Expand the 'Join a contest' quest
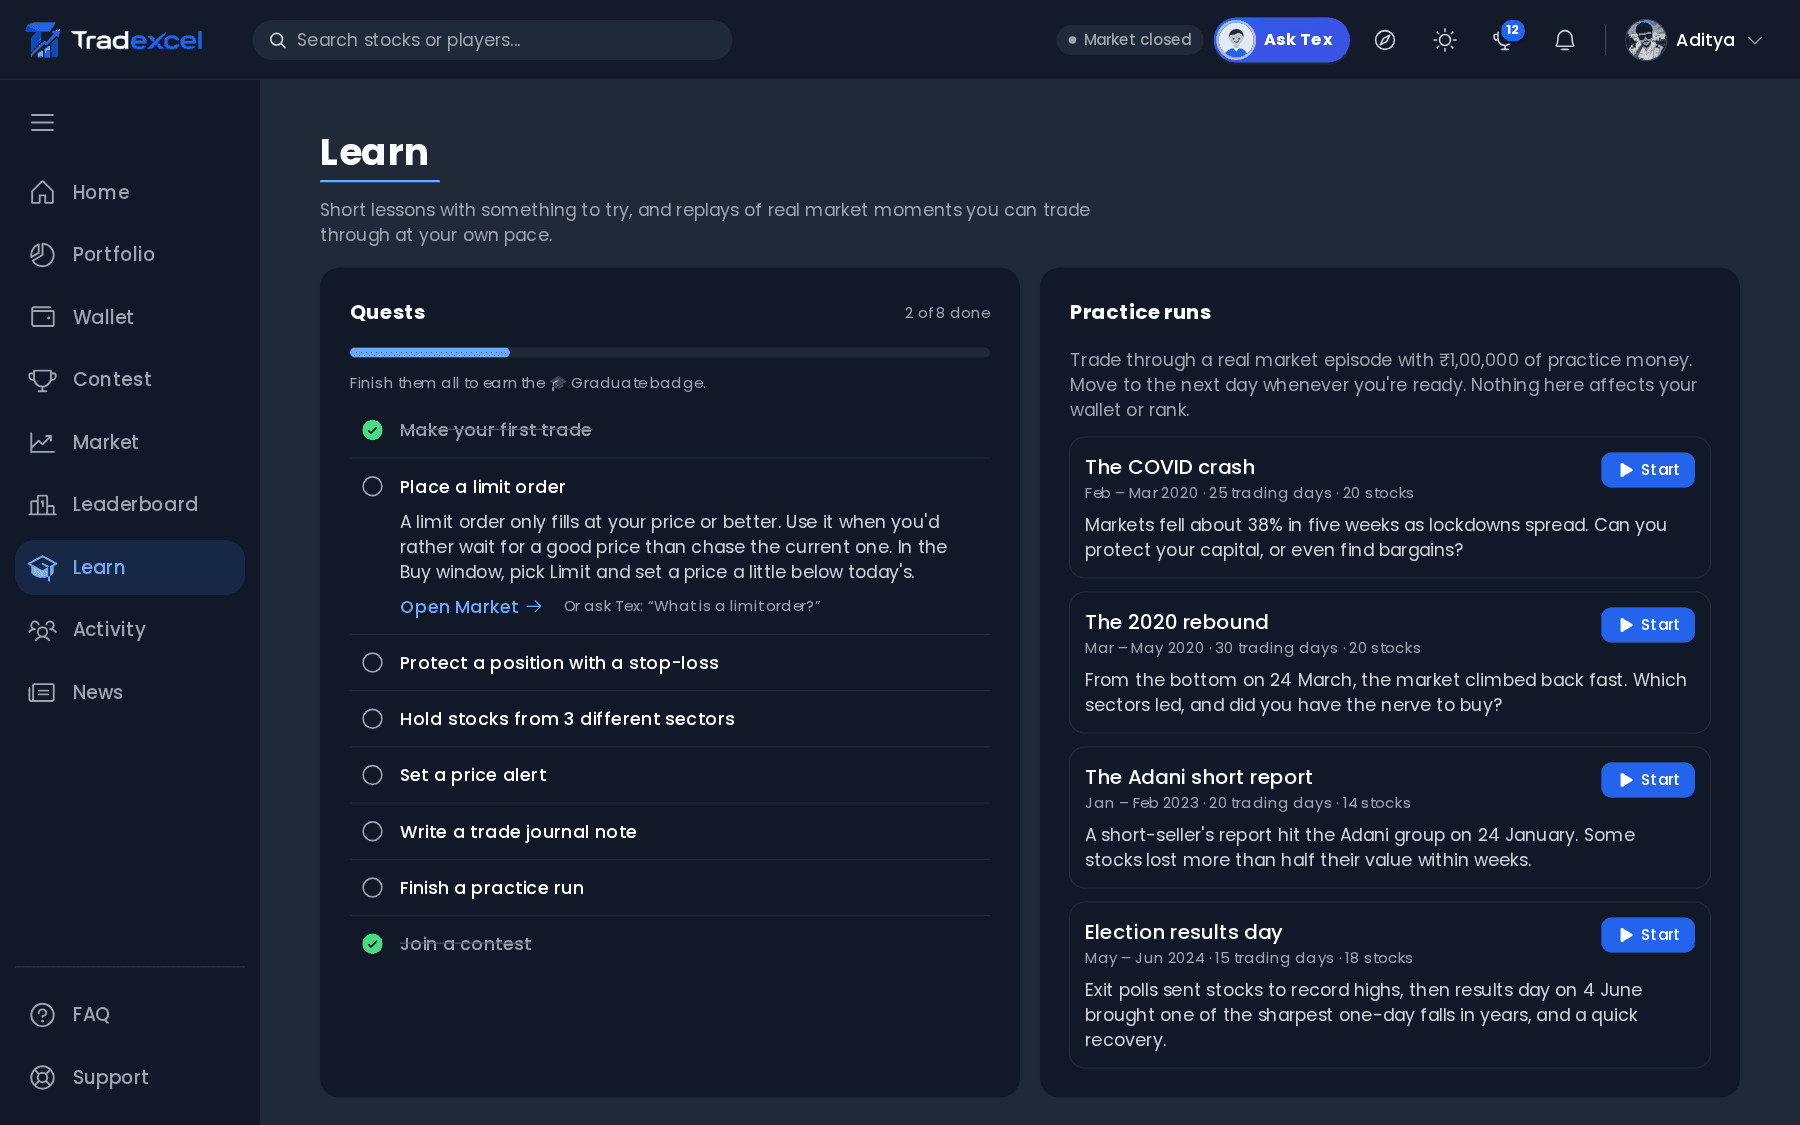Screen dimensions: 1800x1125 click(x=670, y=944)
